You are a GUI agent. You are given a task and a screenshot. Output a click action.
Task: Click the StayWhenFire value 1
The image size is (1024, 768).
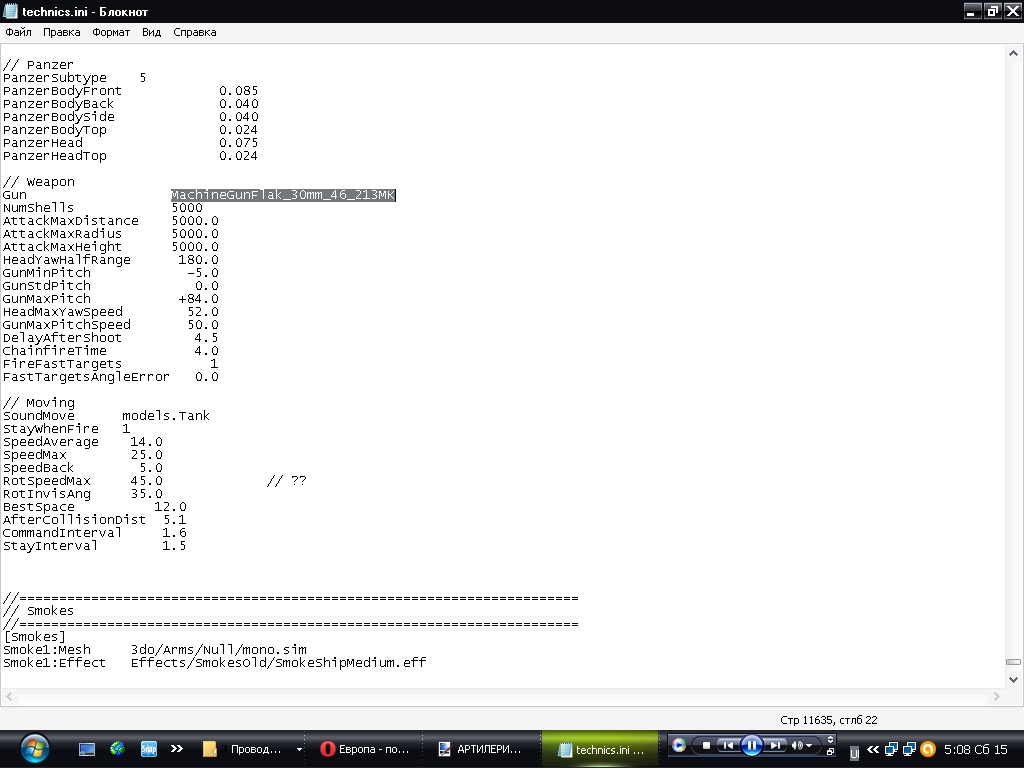(126, 428)
